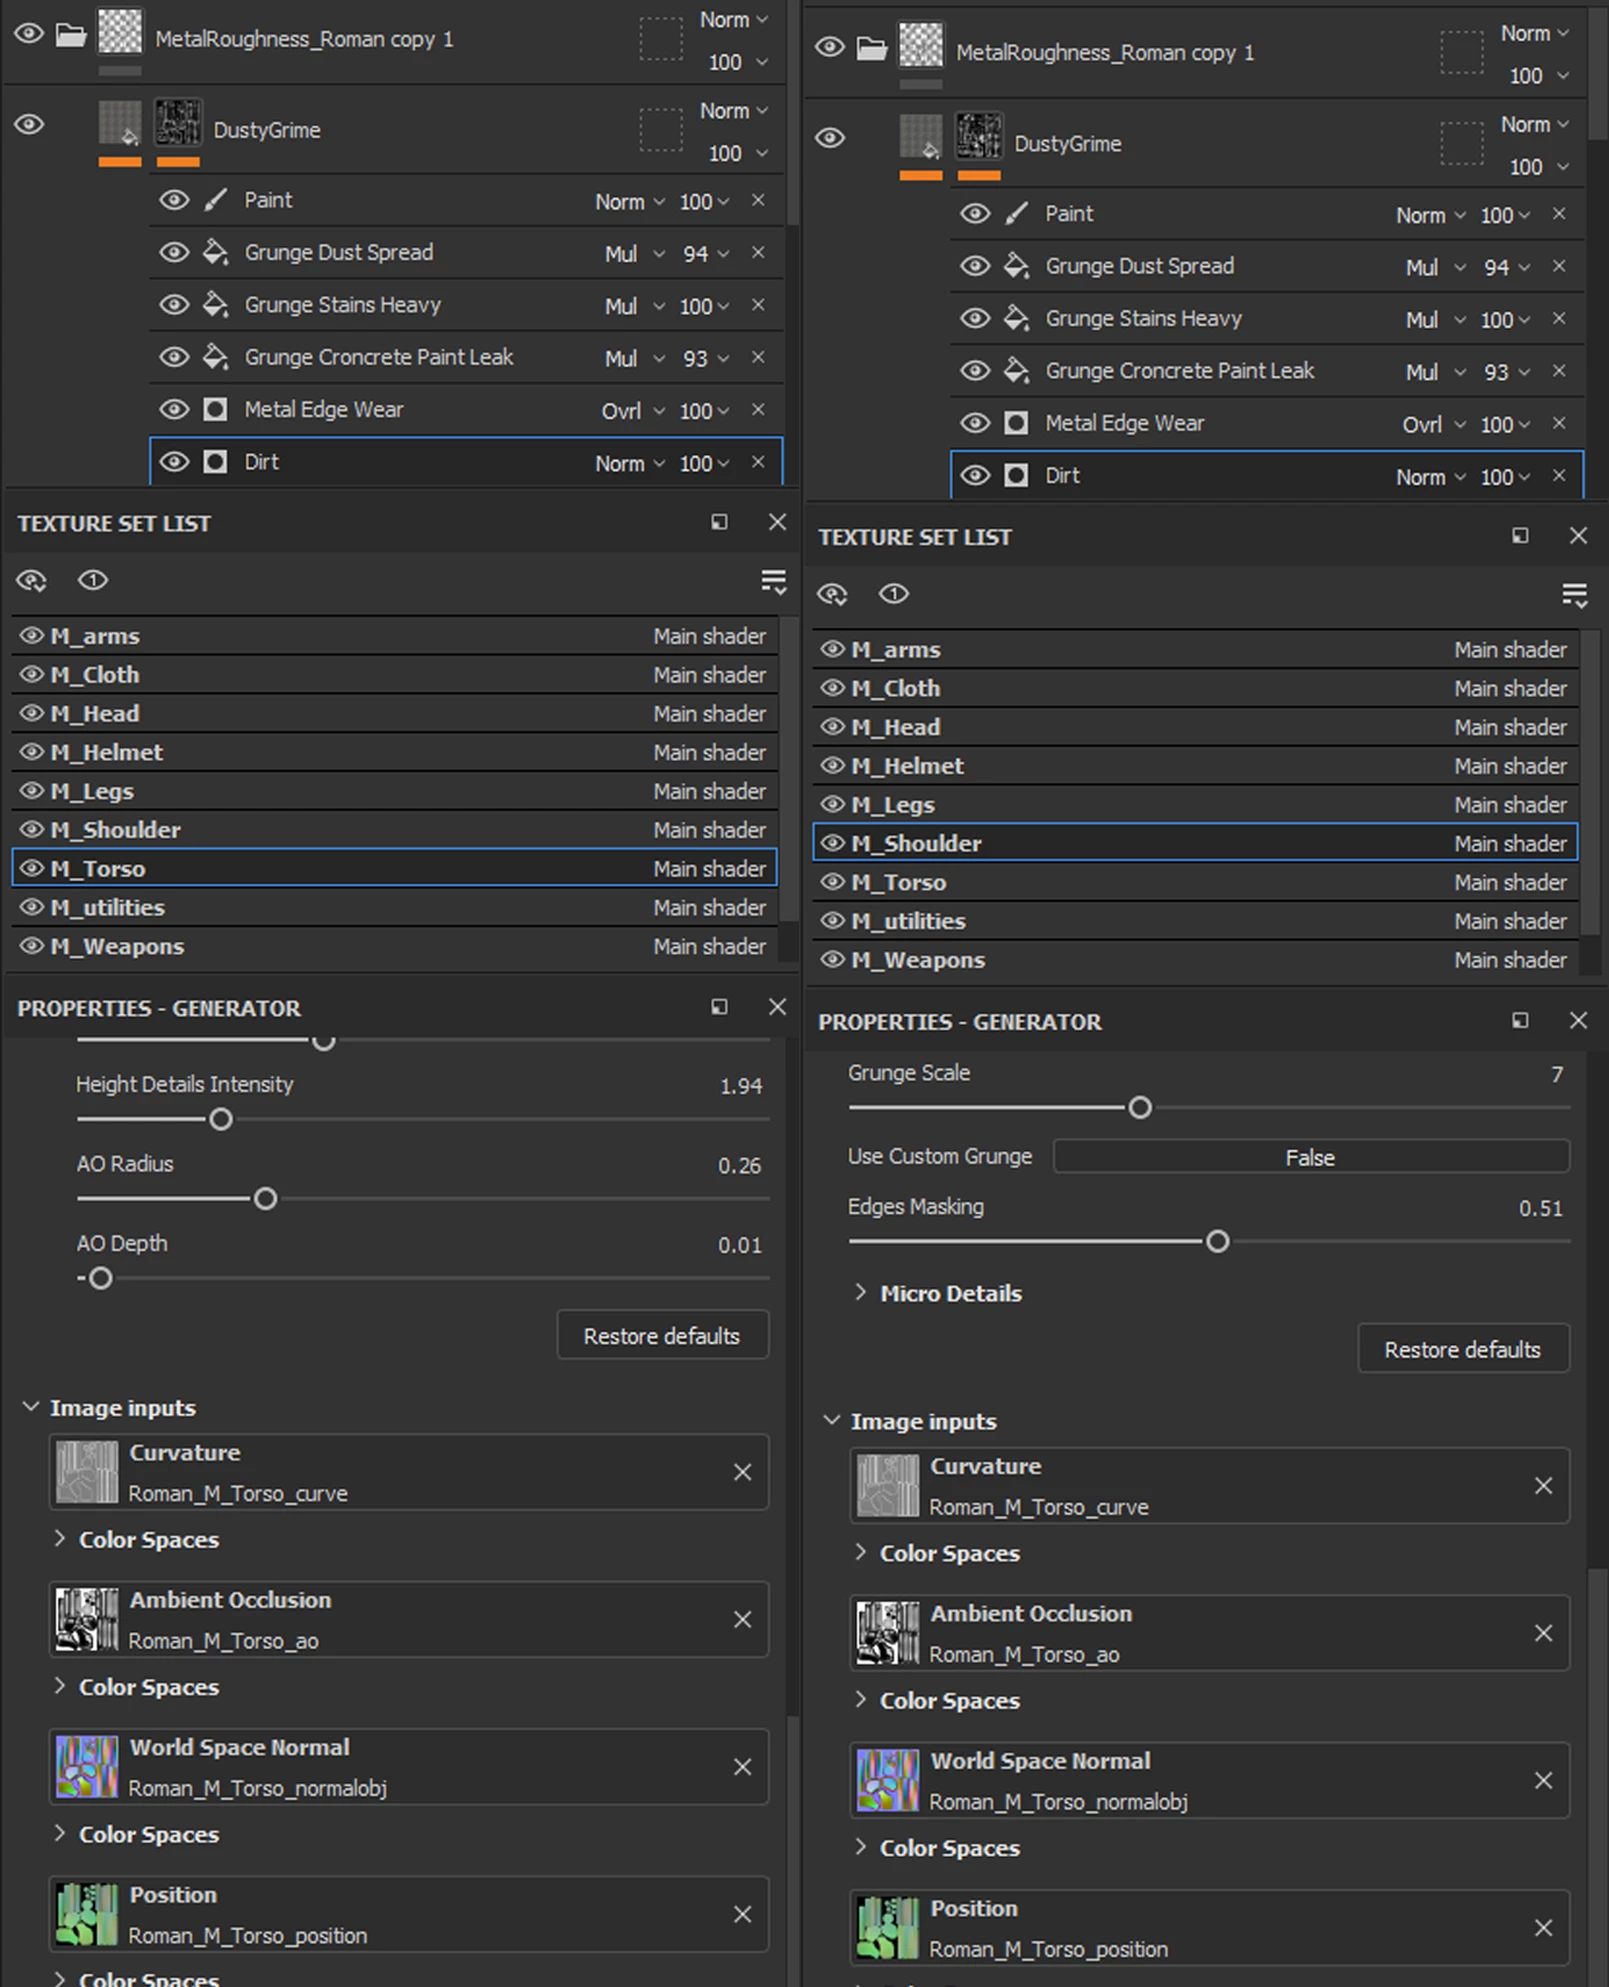Hide M_Helmet texture set in left list
The height and width of the screenshot is (1987, 1609).
click(x=32, y=752)
